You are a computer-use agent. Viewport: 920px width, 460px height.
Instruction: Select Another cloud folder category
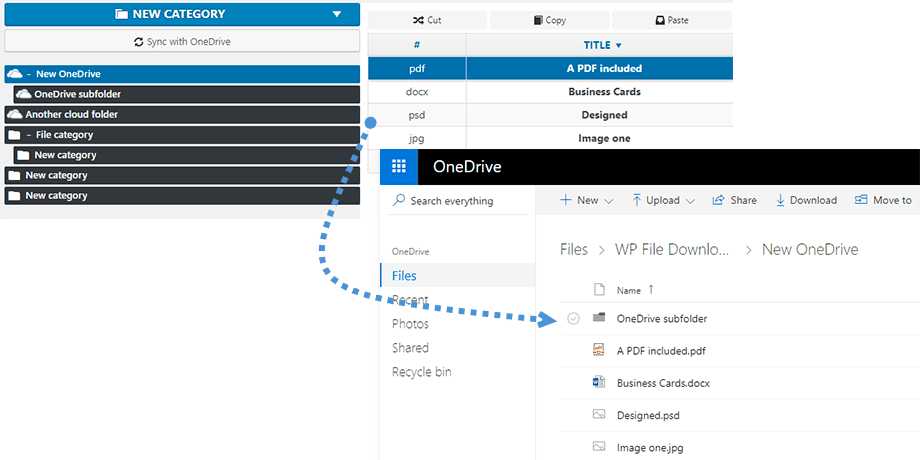(x=182, y=114)
